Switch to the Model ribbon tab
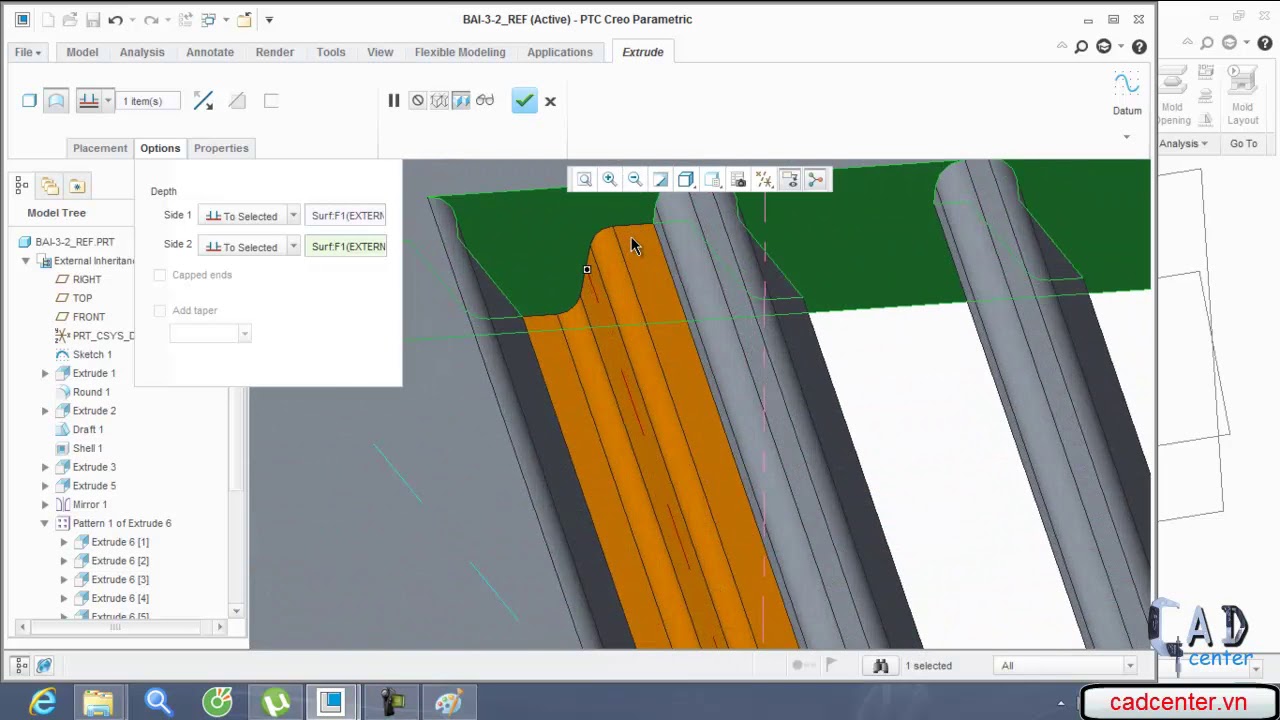Viewport: 1280px width, 720px height. tap(82, 52)
